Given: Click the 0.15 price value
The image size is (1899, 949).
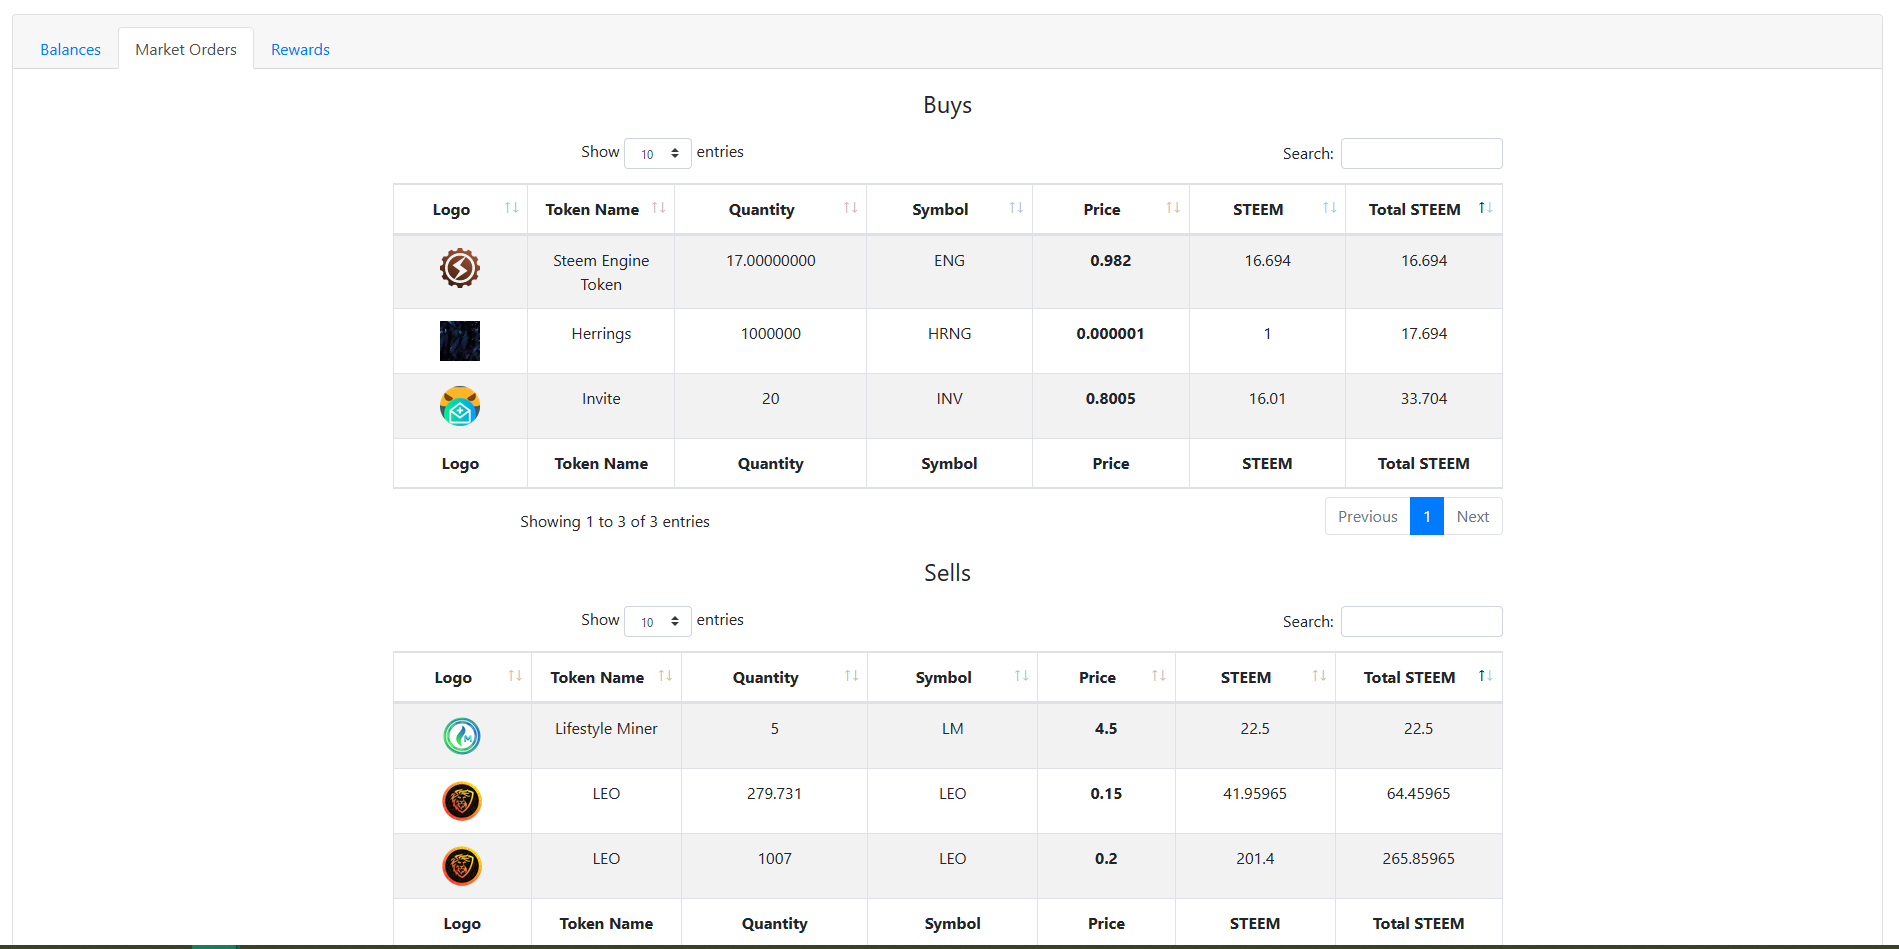Looking at the screenshot, I should [1106, 793].
